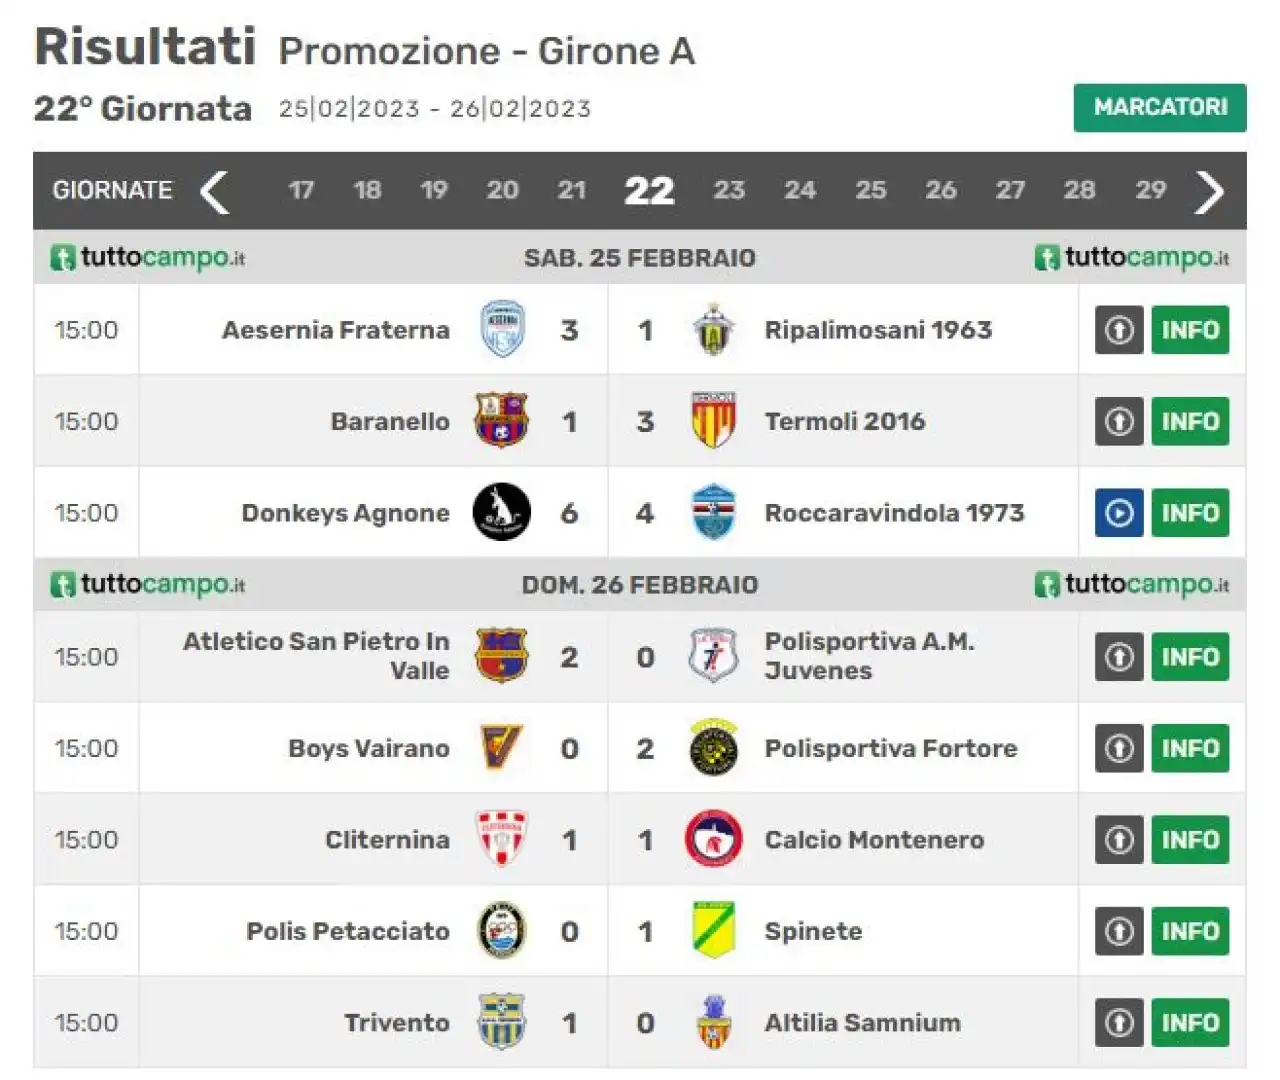Click the Calcio Montenero round crest
The height and width of the screenshot is (1080, 1280).
click(x=713, y=839)
